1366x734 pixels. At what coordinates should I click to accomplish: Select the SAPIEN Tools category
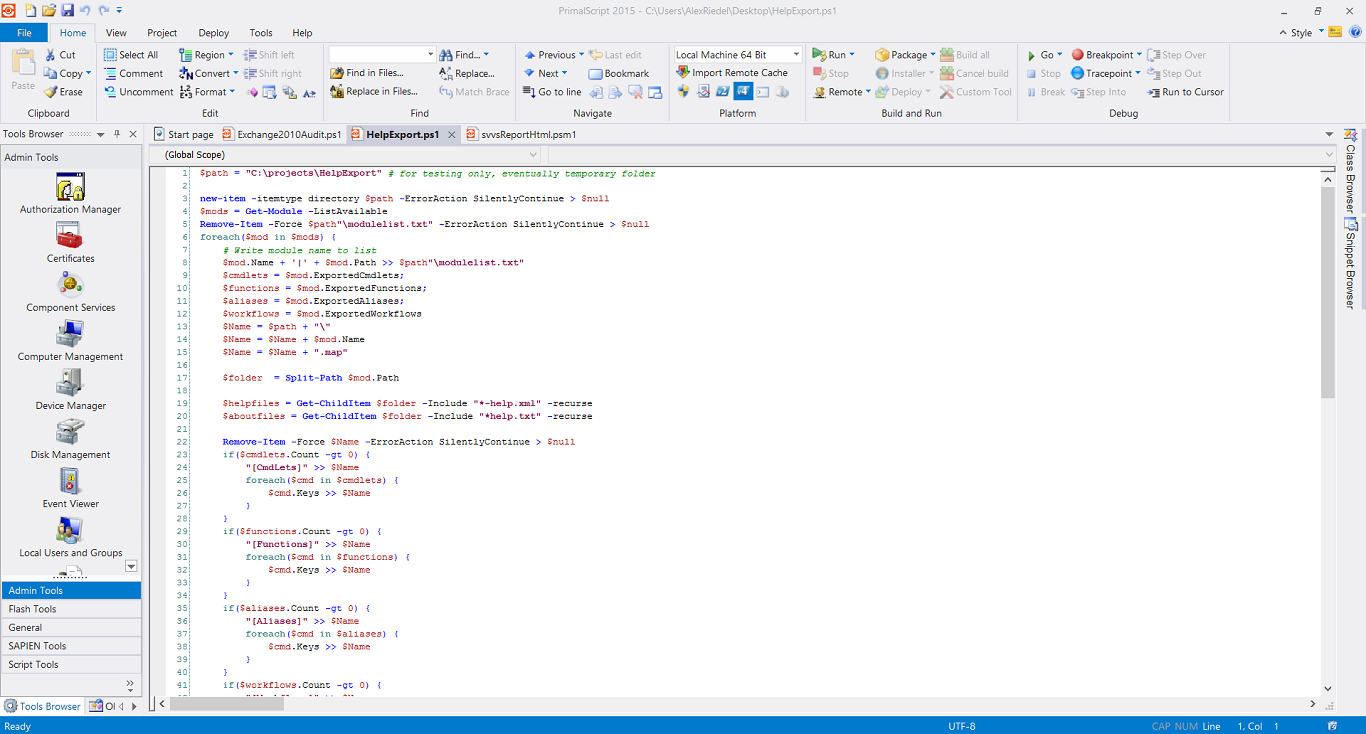71,646
